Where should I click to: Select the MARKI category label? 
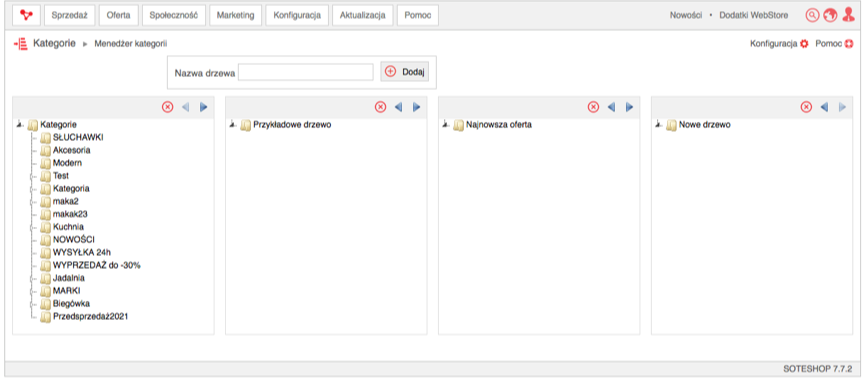pyautogui.click(x=67, y=291)
